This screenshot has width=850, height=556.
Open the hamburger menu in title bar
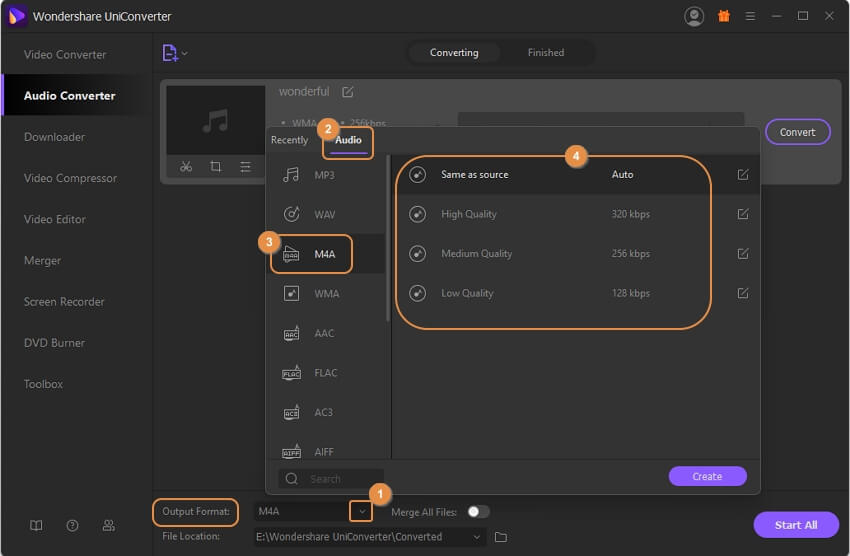(750, 16)
